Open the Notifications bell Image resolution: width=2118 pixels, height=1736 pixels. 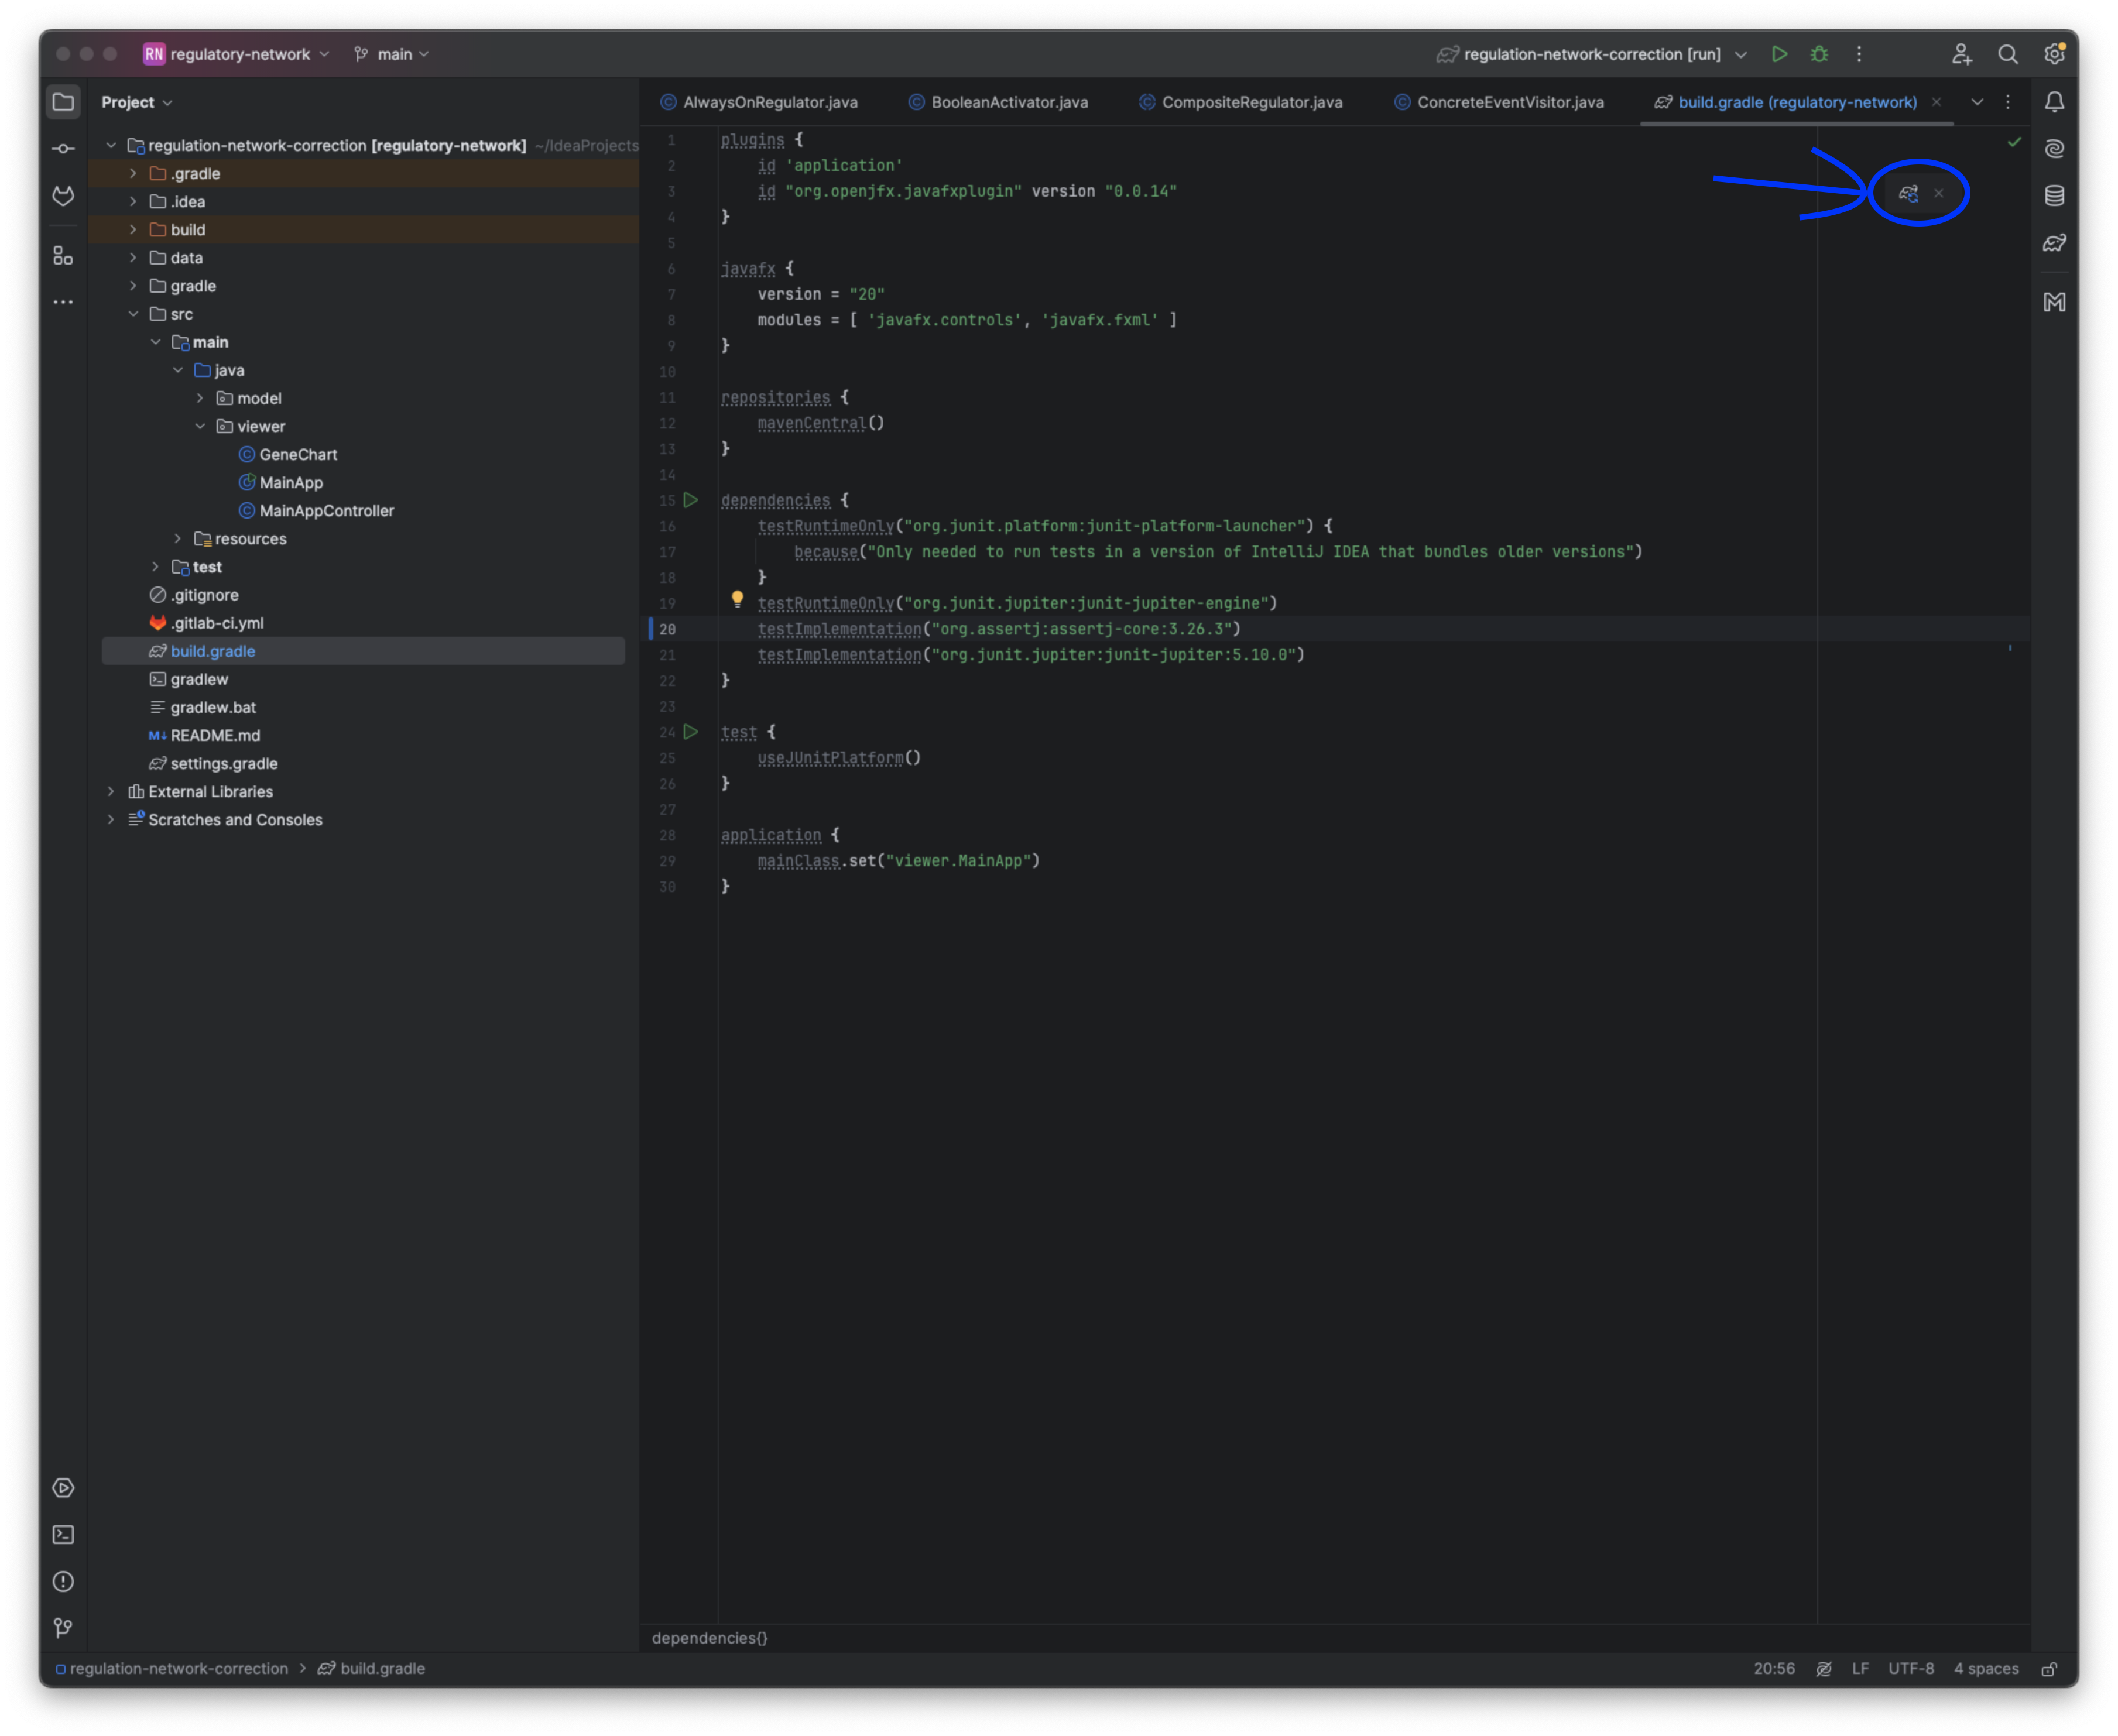(x=2055, y=102)
